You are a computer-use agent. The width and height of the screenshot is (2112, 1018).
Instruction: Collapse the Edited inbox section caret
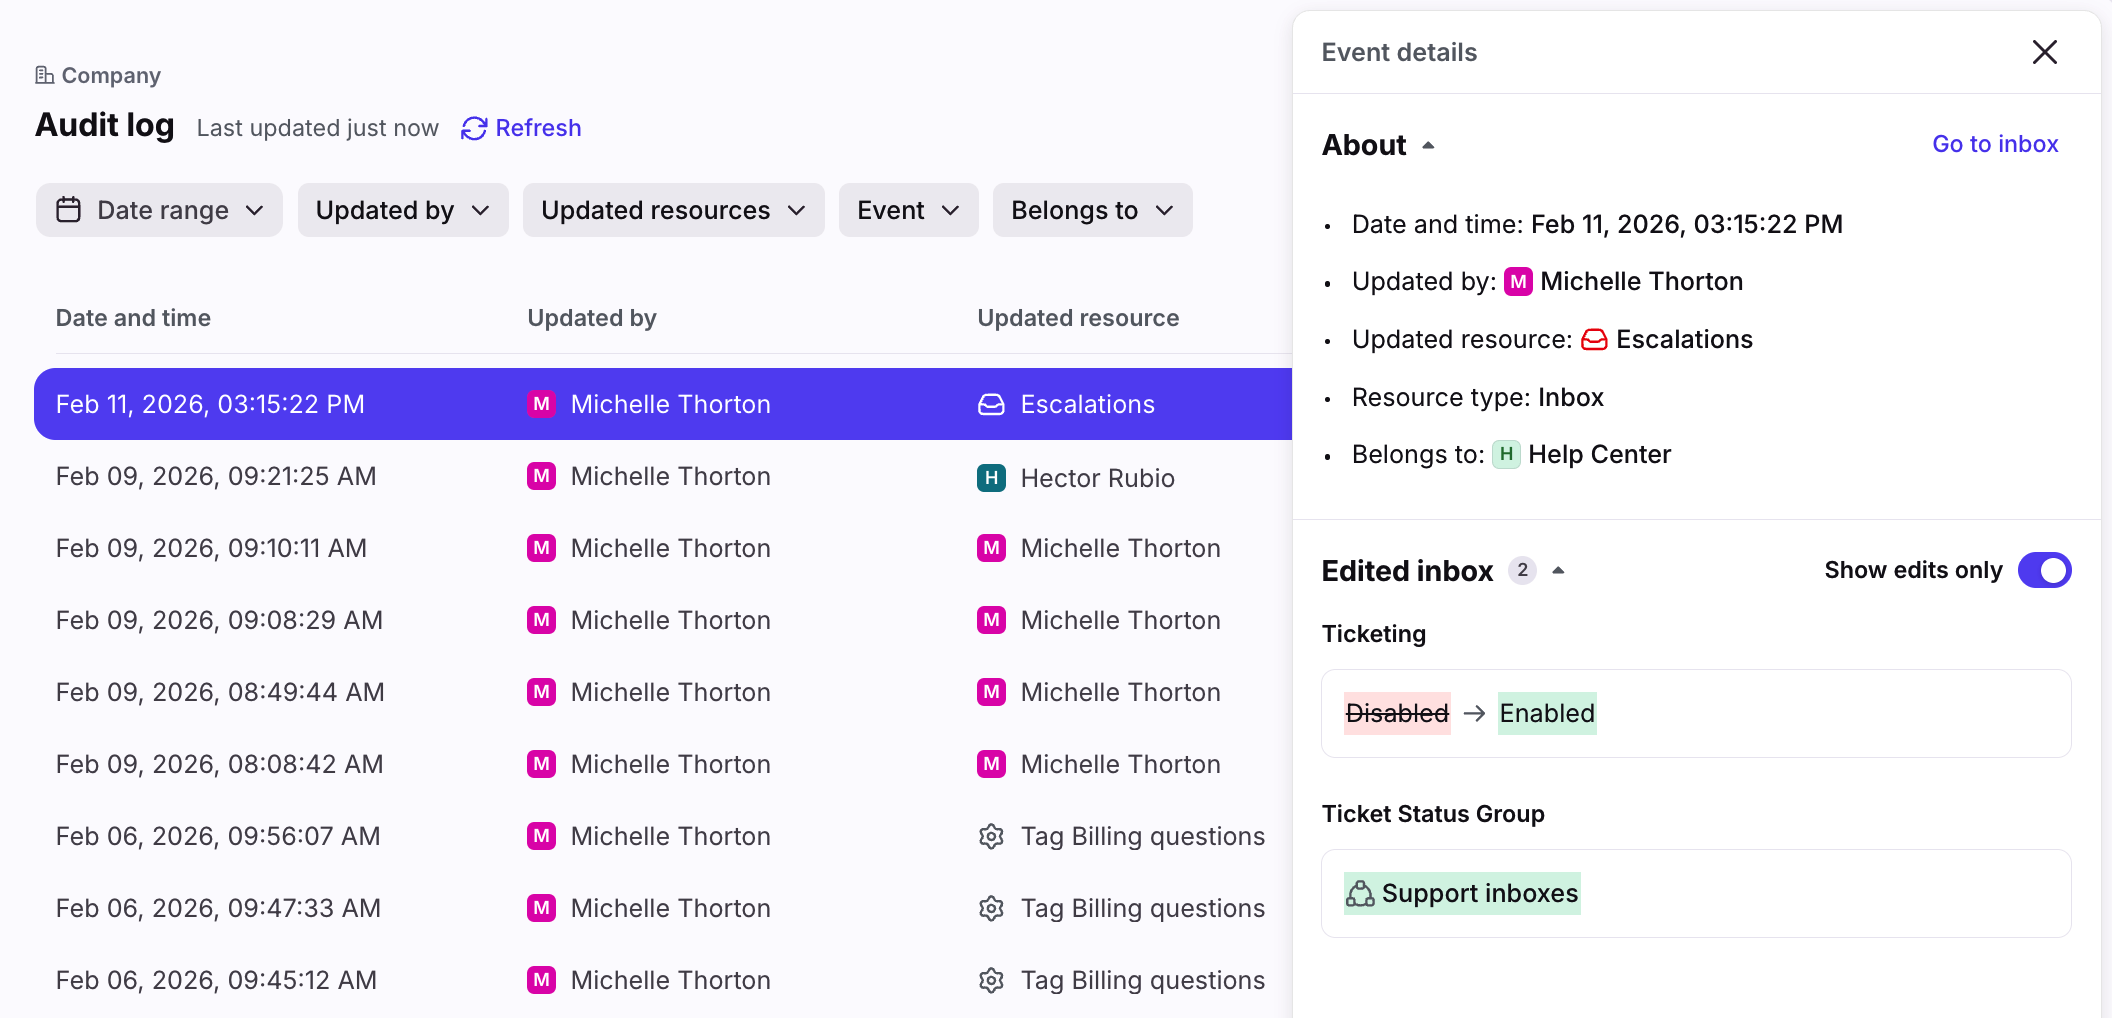click(1558, 571)
